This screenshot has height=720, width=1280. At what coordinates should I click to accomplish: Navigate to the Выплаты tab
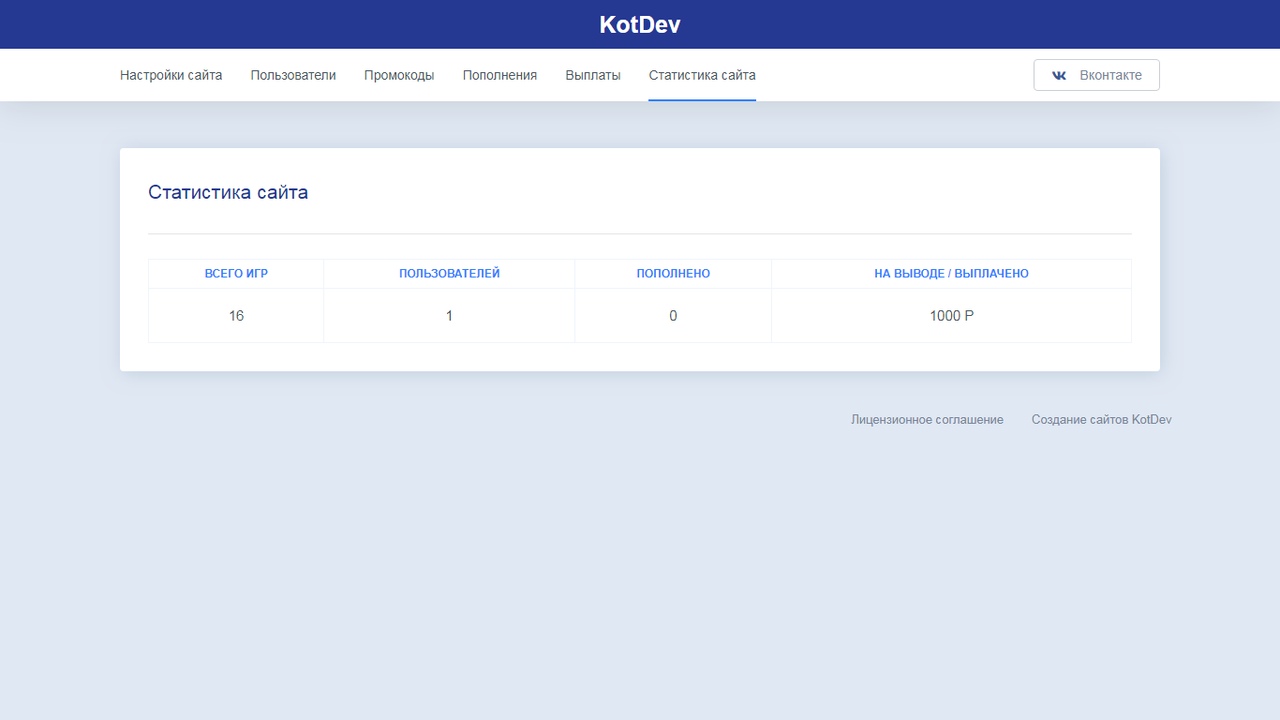point(593,75)
